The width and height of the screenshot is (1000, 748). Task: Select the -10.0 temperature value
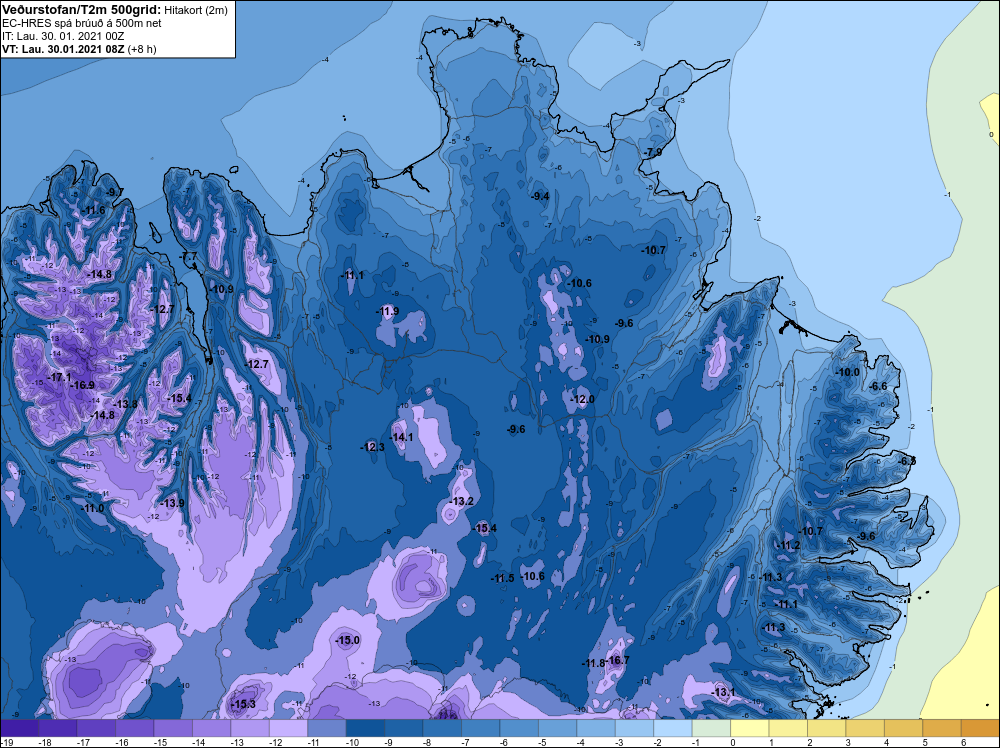(x=848, y=372)
